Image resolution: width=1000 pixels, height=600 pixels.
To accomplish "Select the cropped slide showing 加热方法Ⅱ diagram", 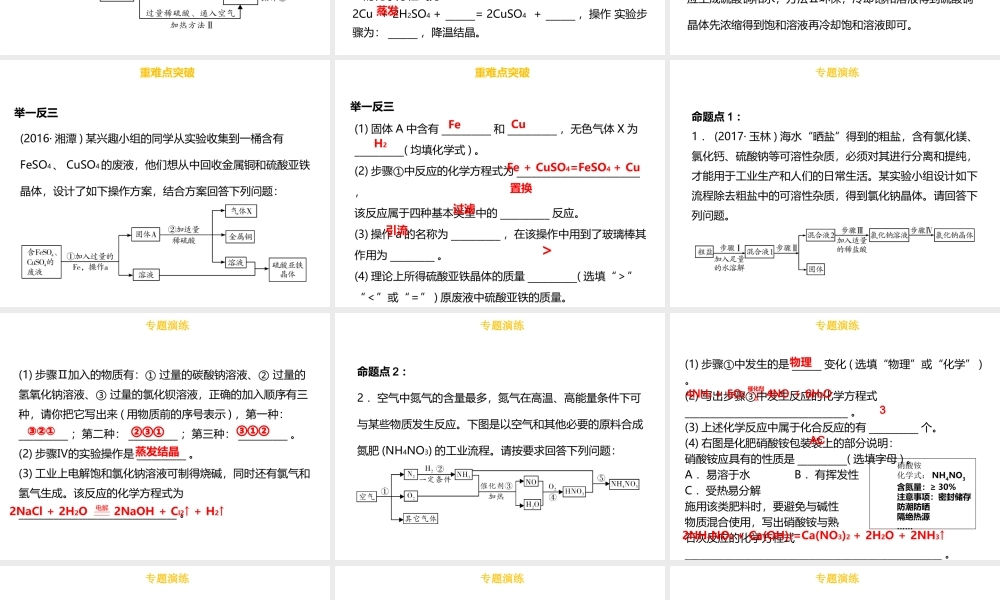I will click(x=165, y=27).
